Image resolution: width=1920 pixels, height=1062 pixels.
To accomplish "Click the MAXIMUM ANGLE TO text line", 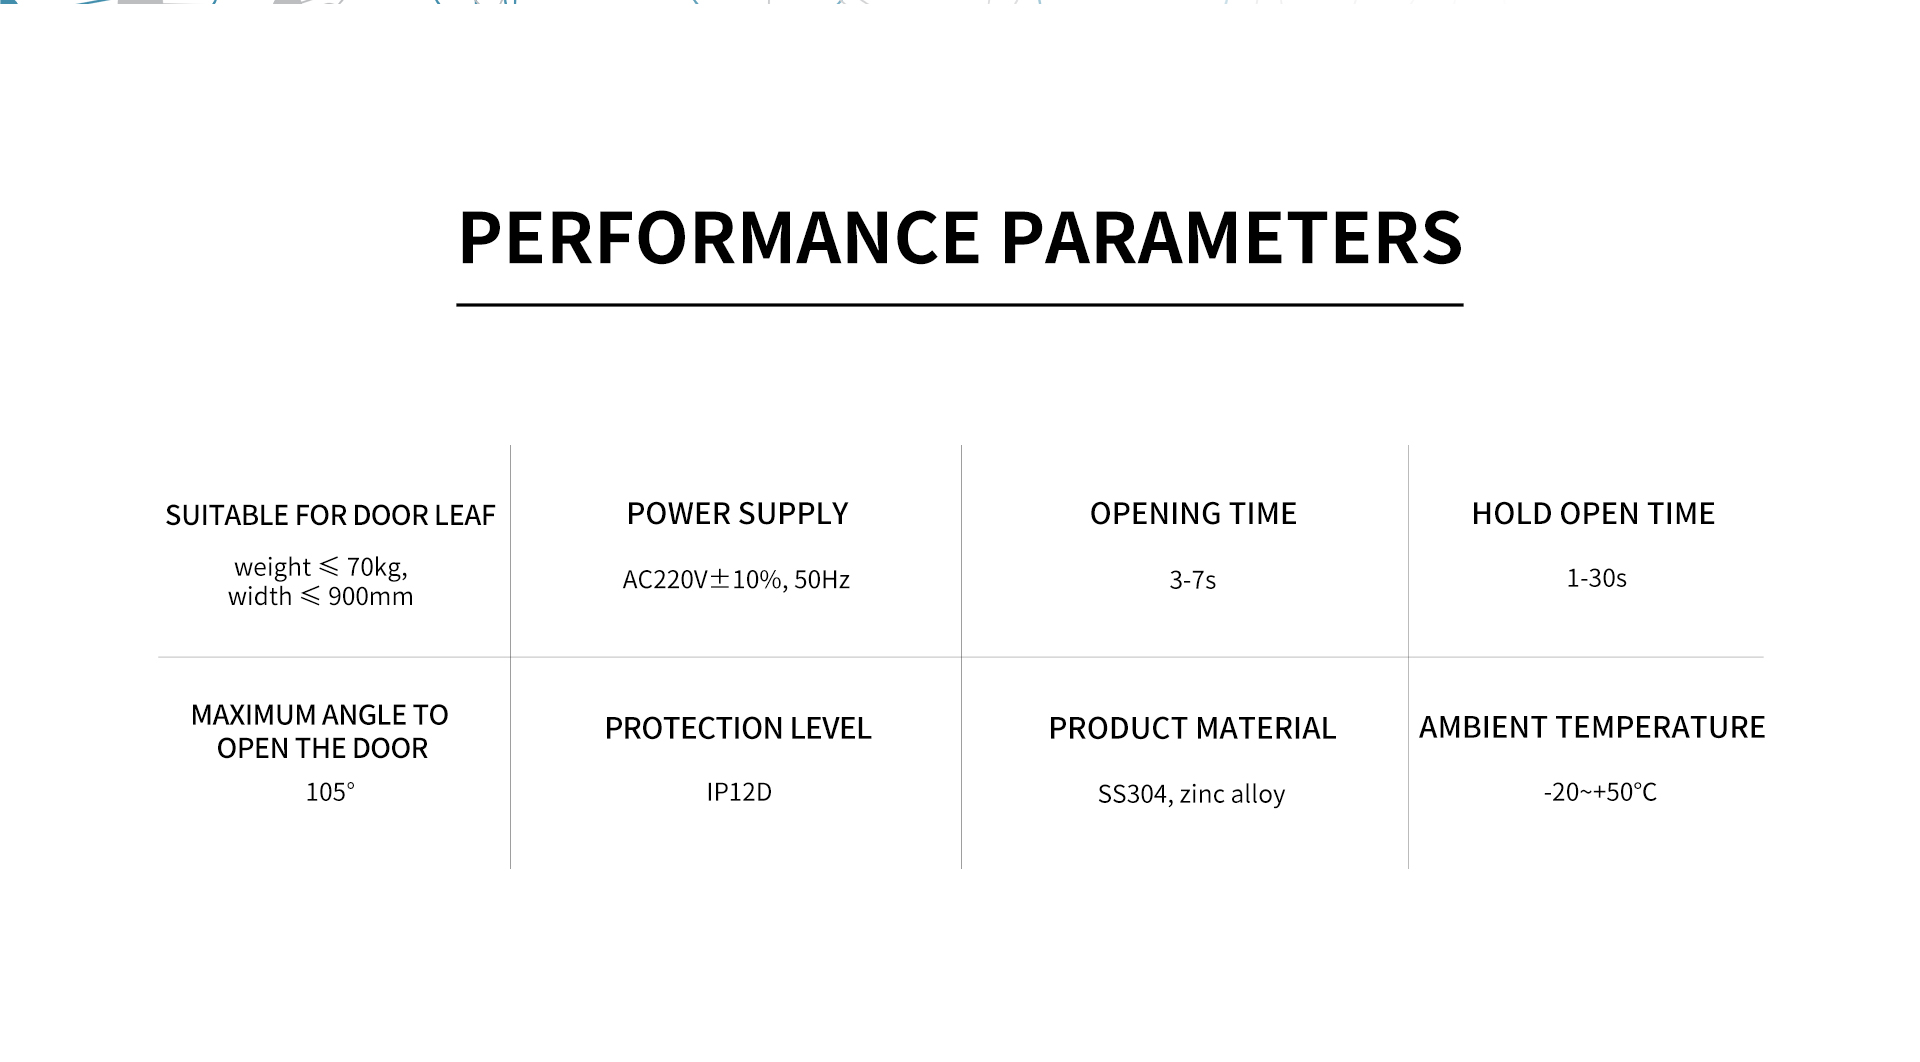I will pyautogui.click(x=320, y=715).
